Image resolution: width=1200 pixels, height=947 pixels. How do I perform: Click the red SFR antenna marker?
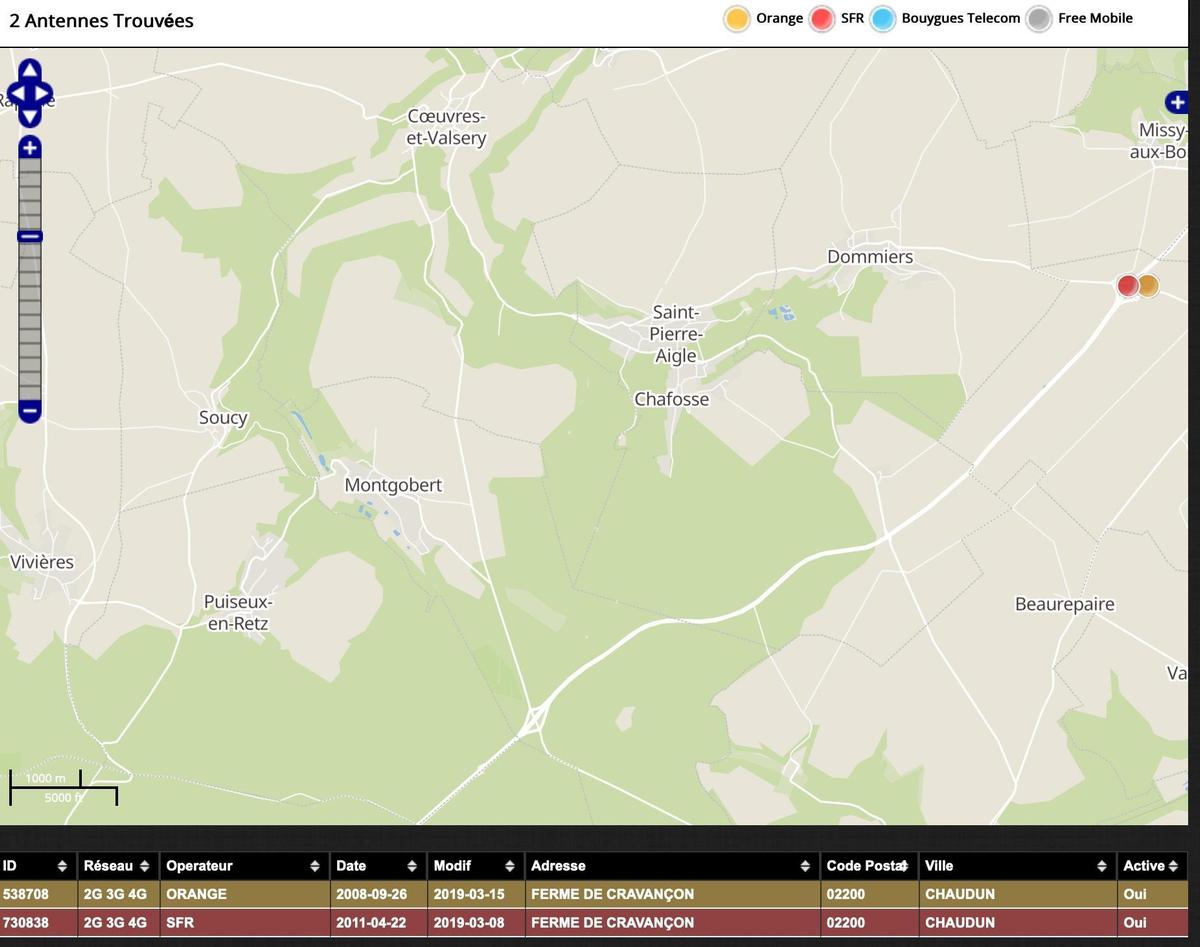[x=1127, y=286]
